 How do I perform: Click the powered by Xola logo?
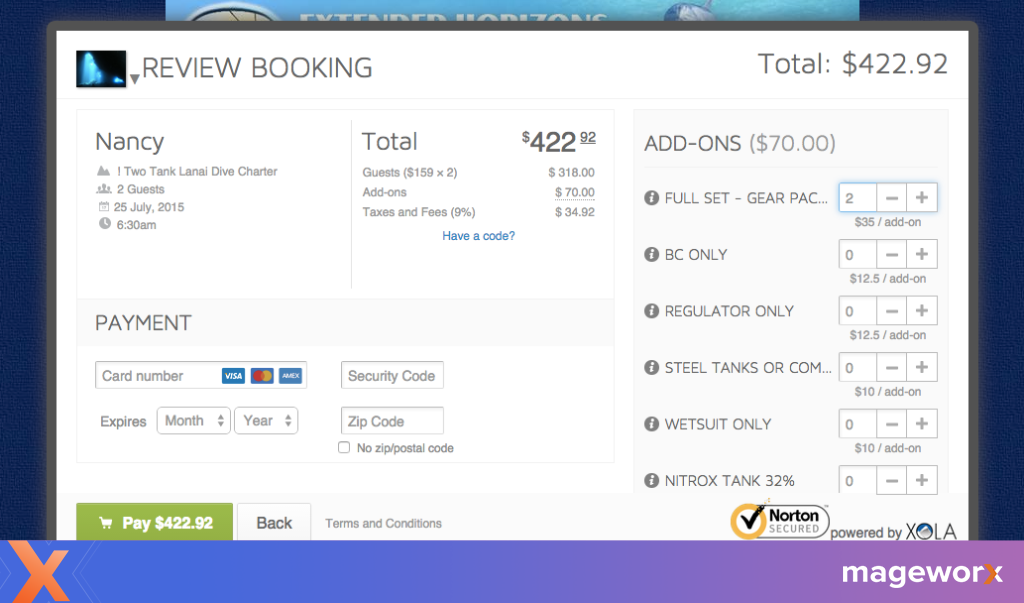893,532
